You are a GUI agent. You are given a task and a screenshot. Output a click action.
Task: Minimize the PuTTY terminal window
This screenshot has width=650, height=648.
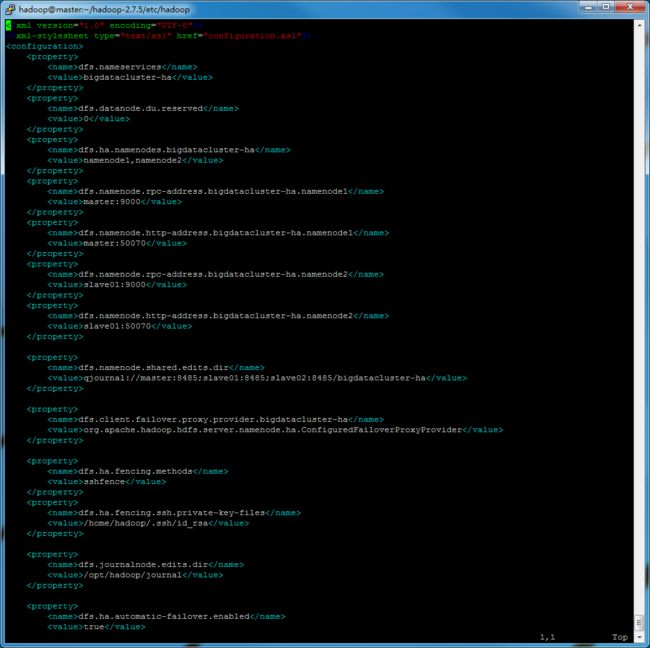pos(588,7)
